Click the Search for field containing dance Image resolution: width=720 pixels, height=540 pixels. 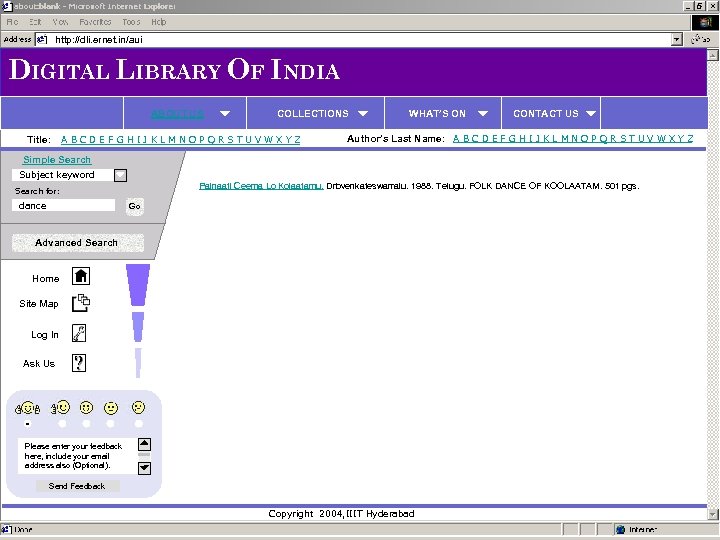coord(63,205)
